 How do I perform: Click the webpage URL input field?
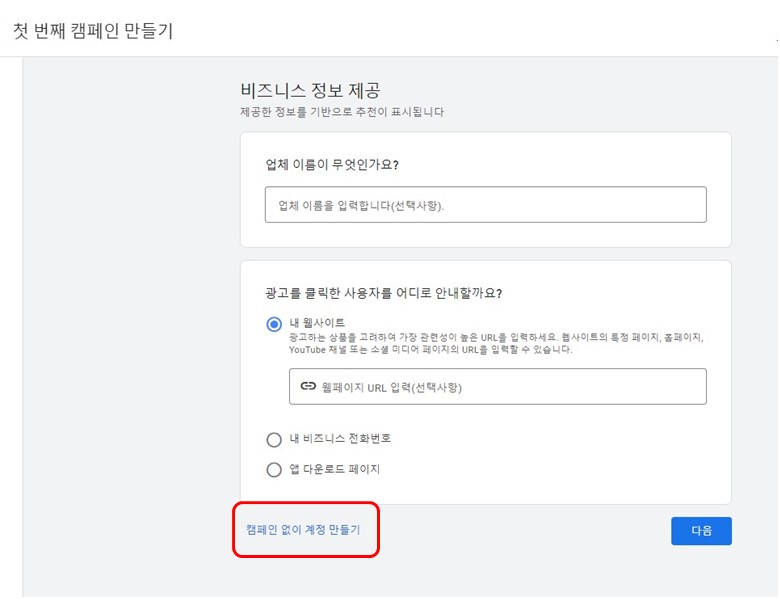pyautogui.click(x=497, y=387)
